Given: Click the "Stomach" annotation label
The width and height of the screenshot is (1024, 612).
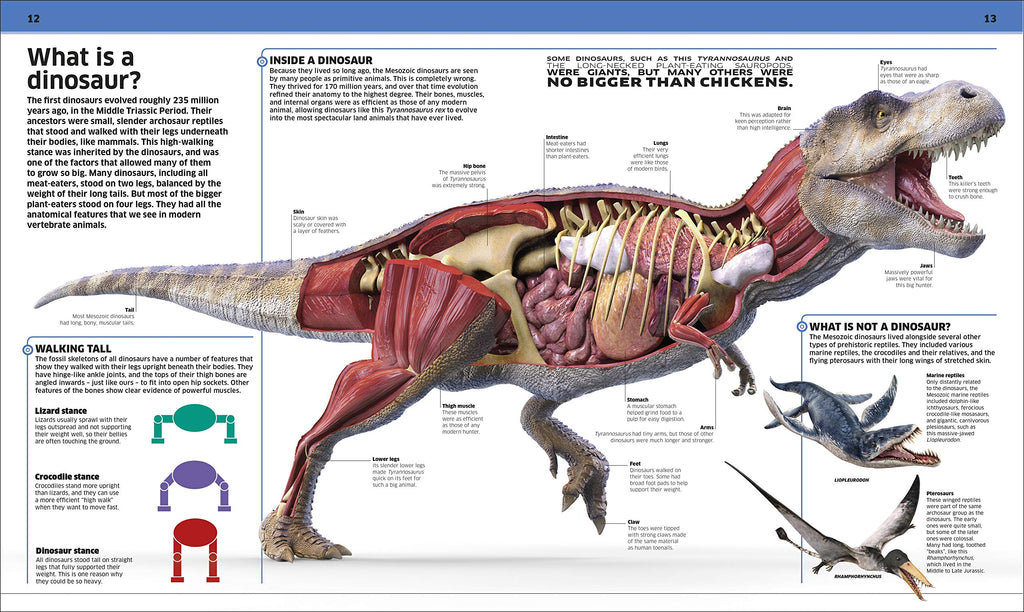Looking at the screenshot, I should 638,399.
